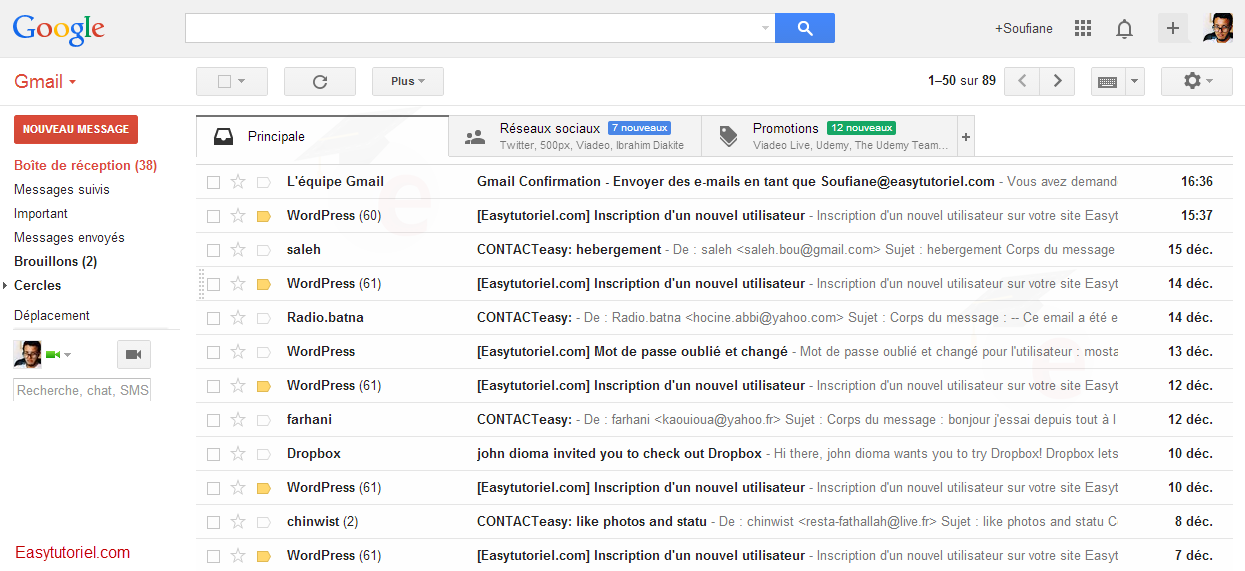The height and width of the screenshot is (571, 1245).
Task: Open the input tools dropdown arrow
Action: point(1135,82)
